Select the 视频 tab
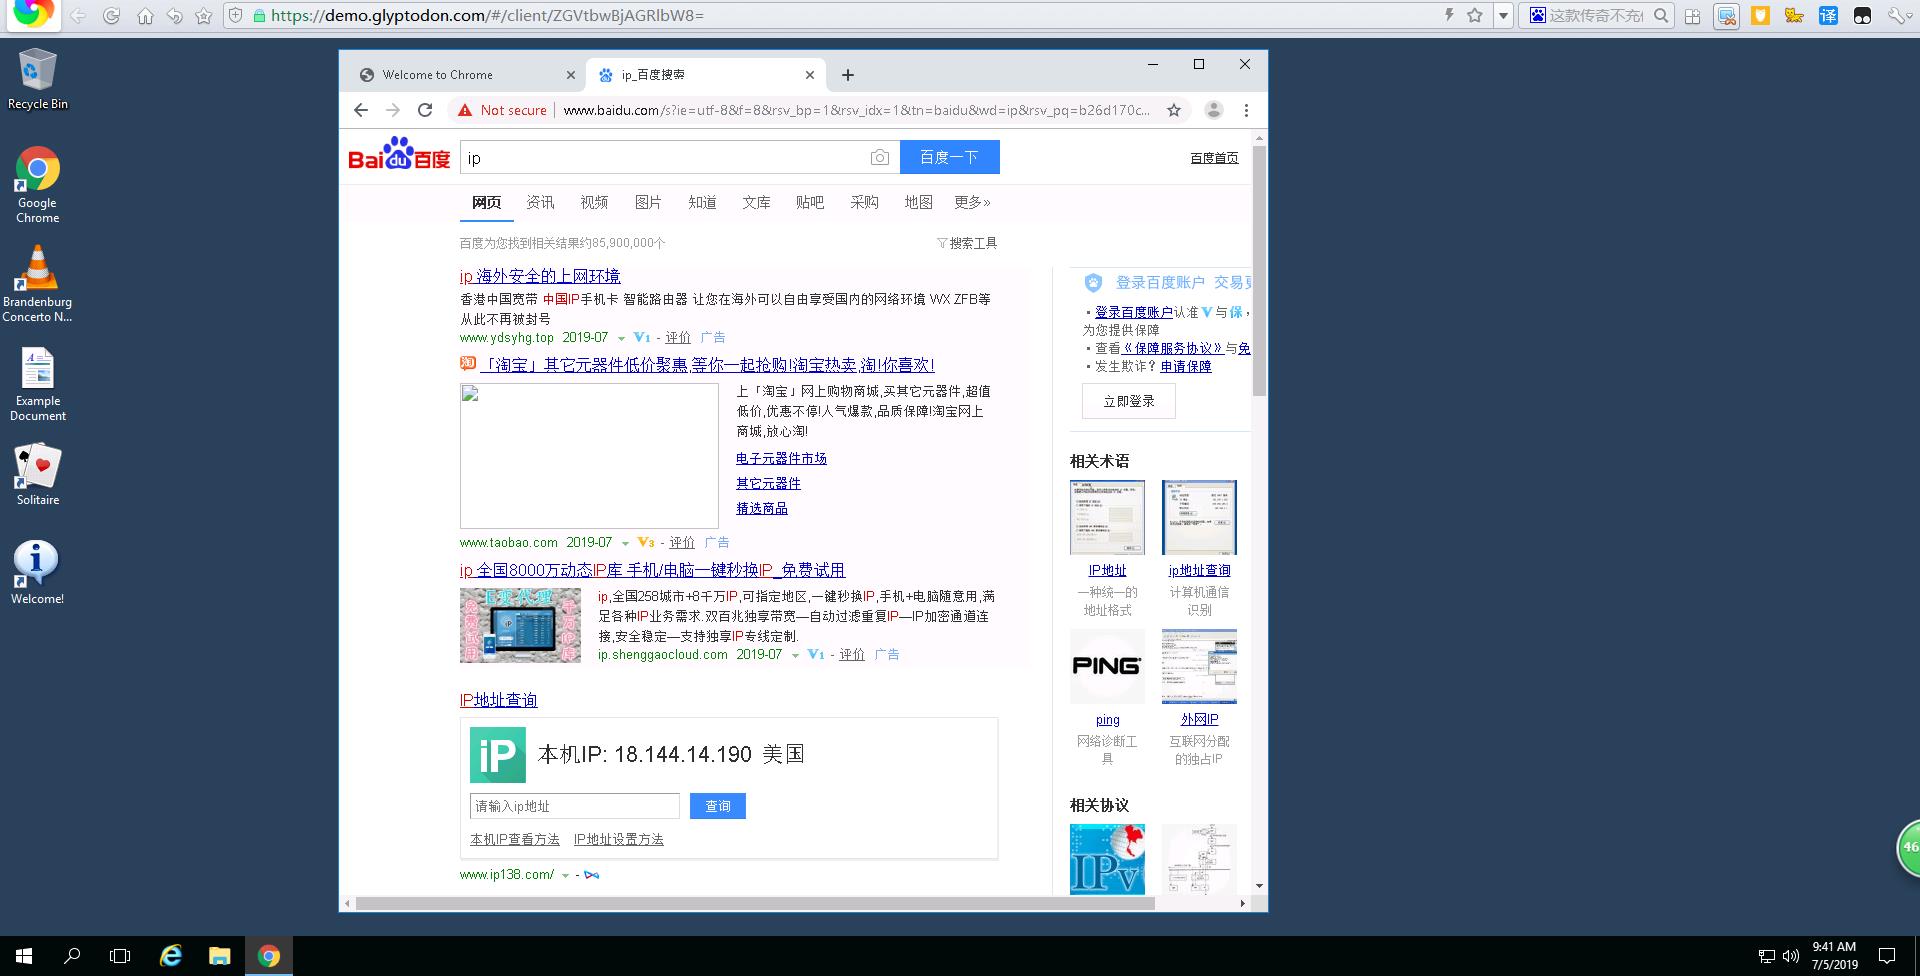This screenshot has height=976, width=1920. pos(594,202)
